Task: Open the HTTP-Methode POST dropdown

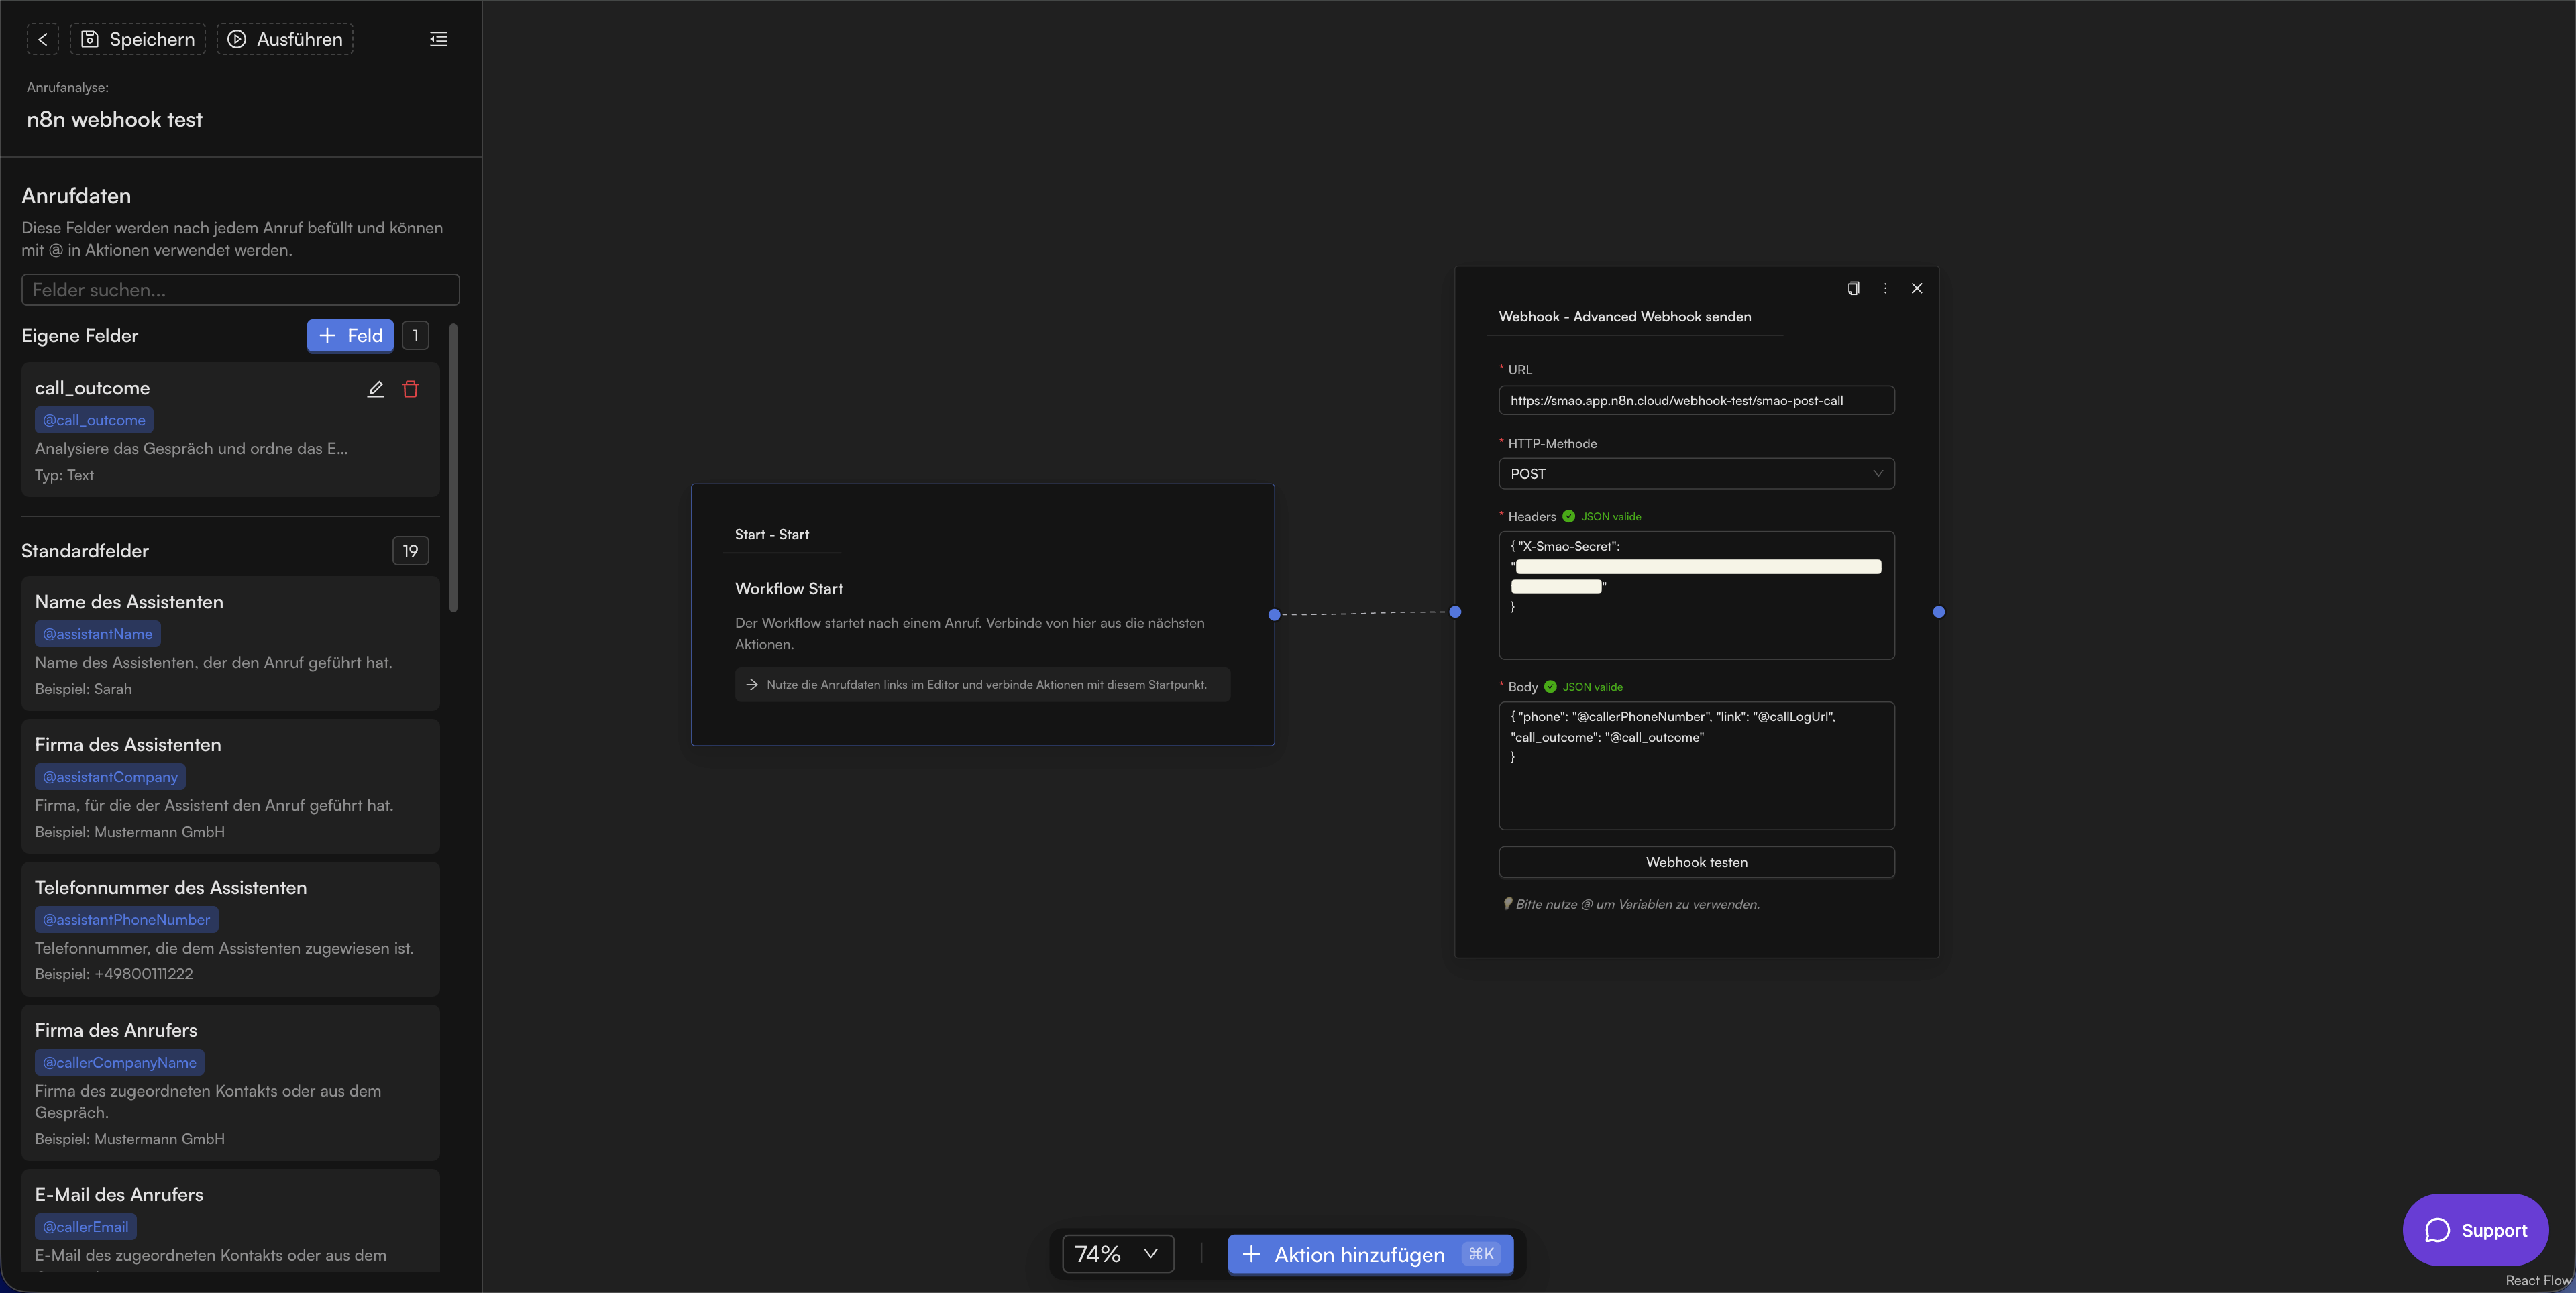Action: tap(1696, 474)
